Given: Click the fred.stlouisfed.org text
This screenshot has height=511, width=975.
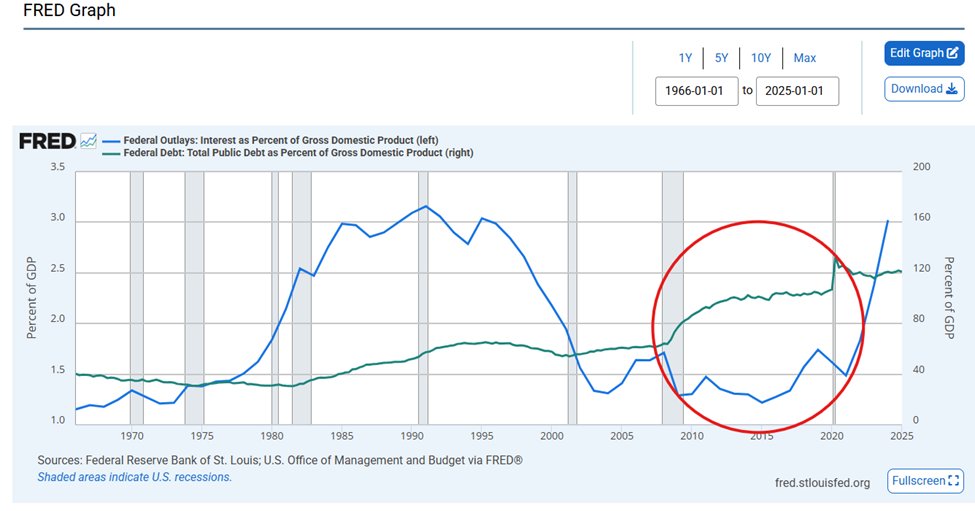Looking at the screenshot, I should (822, 483).
